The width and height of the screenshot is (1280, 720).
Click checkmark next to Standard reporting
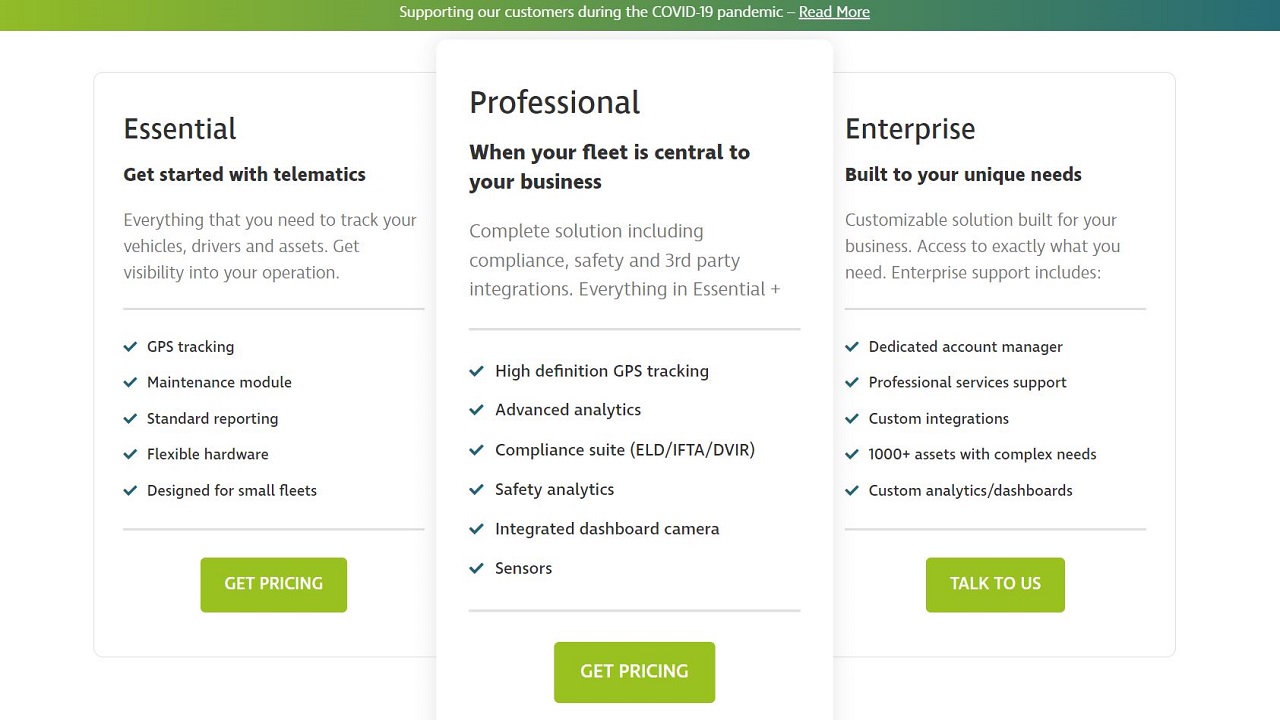click(130, 418)
